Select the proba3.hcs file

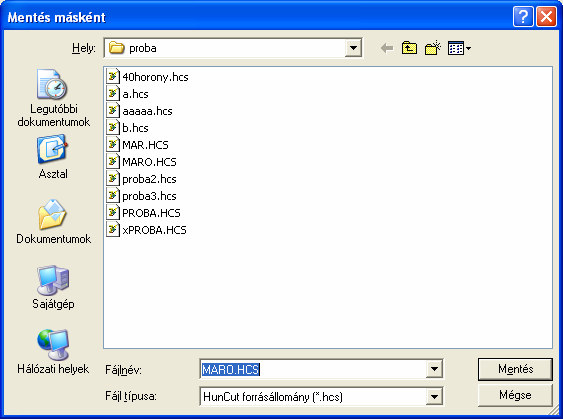coord(141,196)
